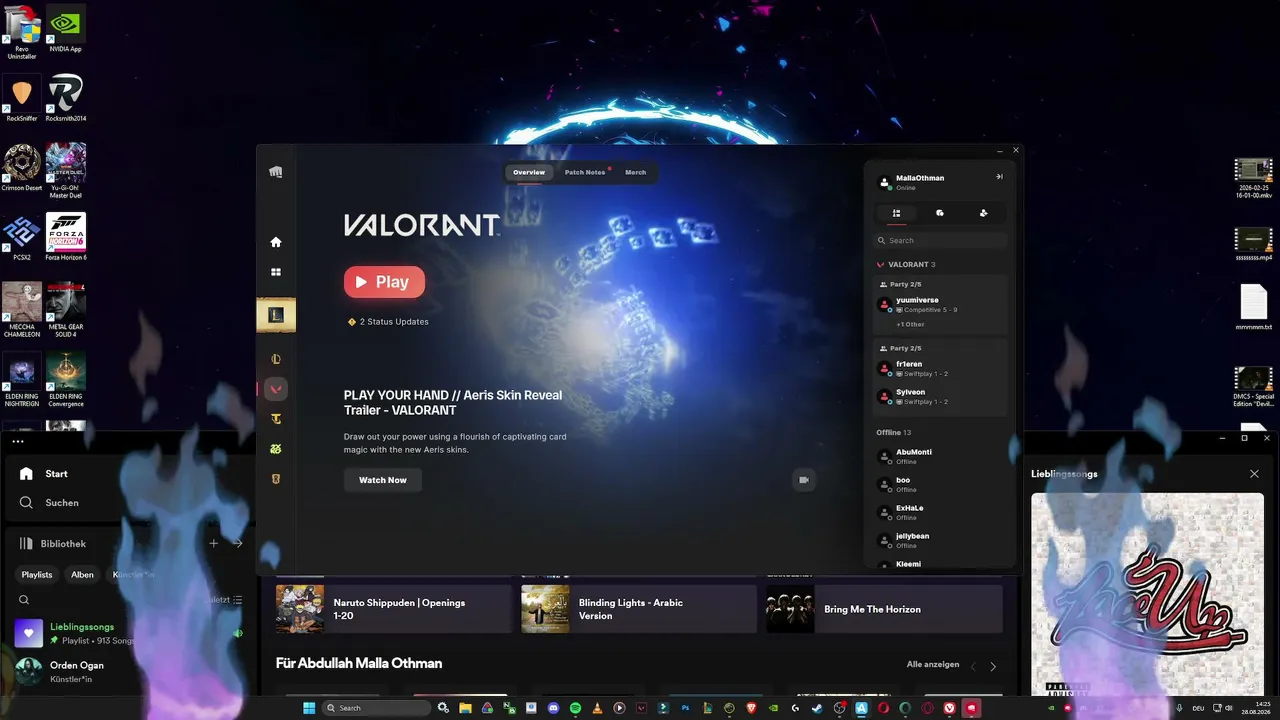Open Spotify from the taskbar
This screenshot has width=1280, height=720.
point(575,708)
